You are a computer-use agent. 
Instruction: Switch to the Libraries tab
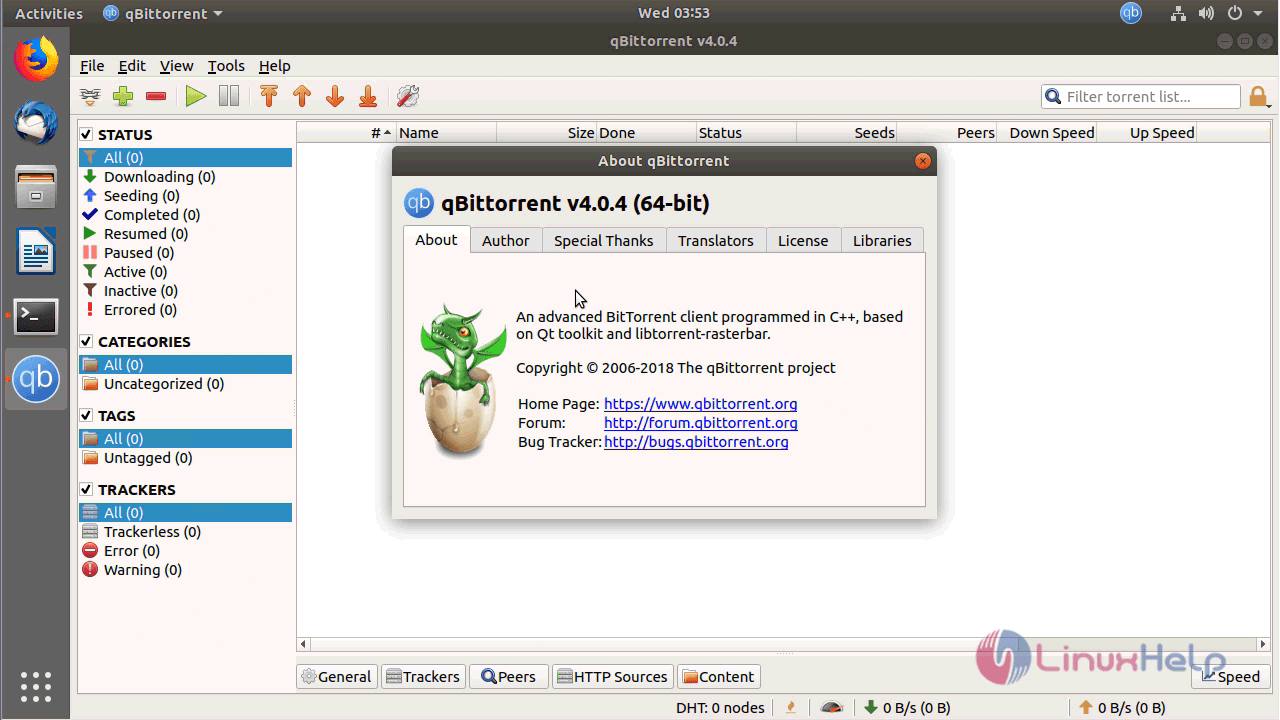point(882,241)
